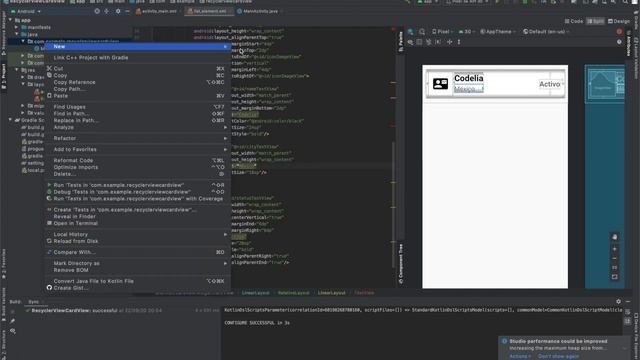This screenshot has width=640, height=360.
Task: Select Optimize Imports entry
Action: (x=138, y=167)
